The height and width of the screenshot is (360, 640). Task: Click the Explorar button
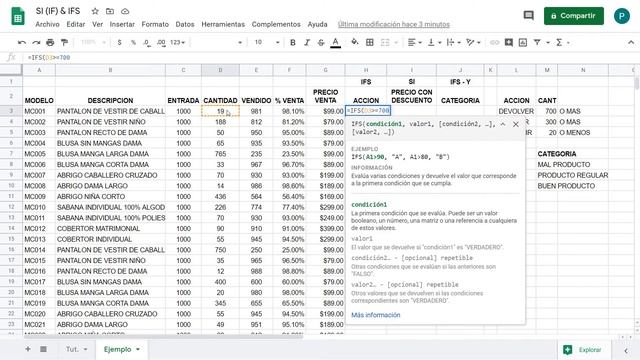tap(584, 350)
